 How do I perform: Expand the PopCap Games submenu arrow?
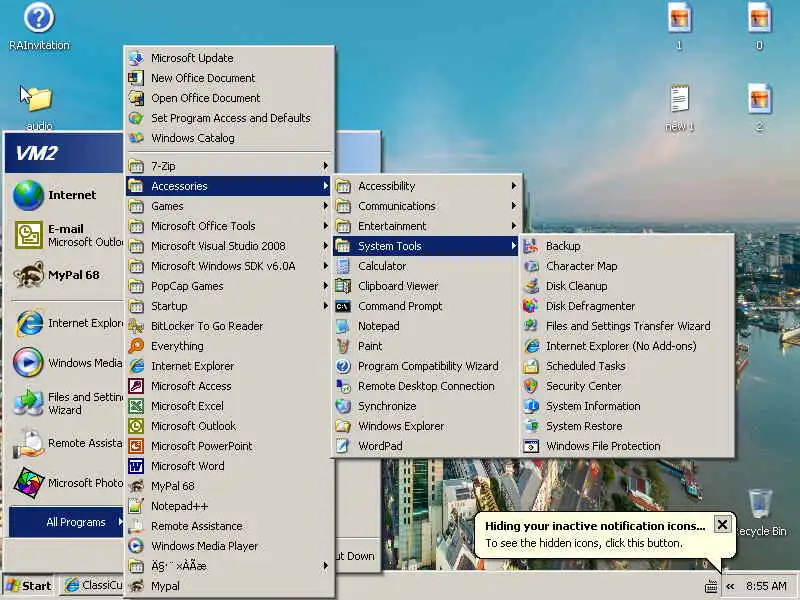click(325, 286)
